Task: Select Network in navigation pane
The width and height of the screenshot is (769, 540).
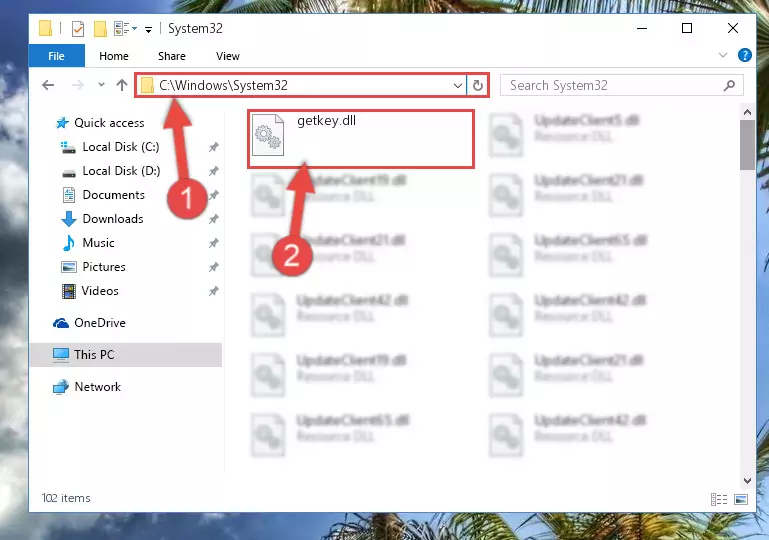Action: pyautogui.click(x=98, y=386)
